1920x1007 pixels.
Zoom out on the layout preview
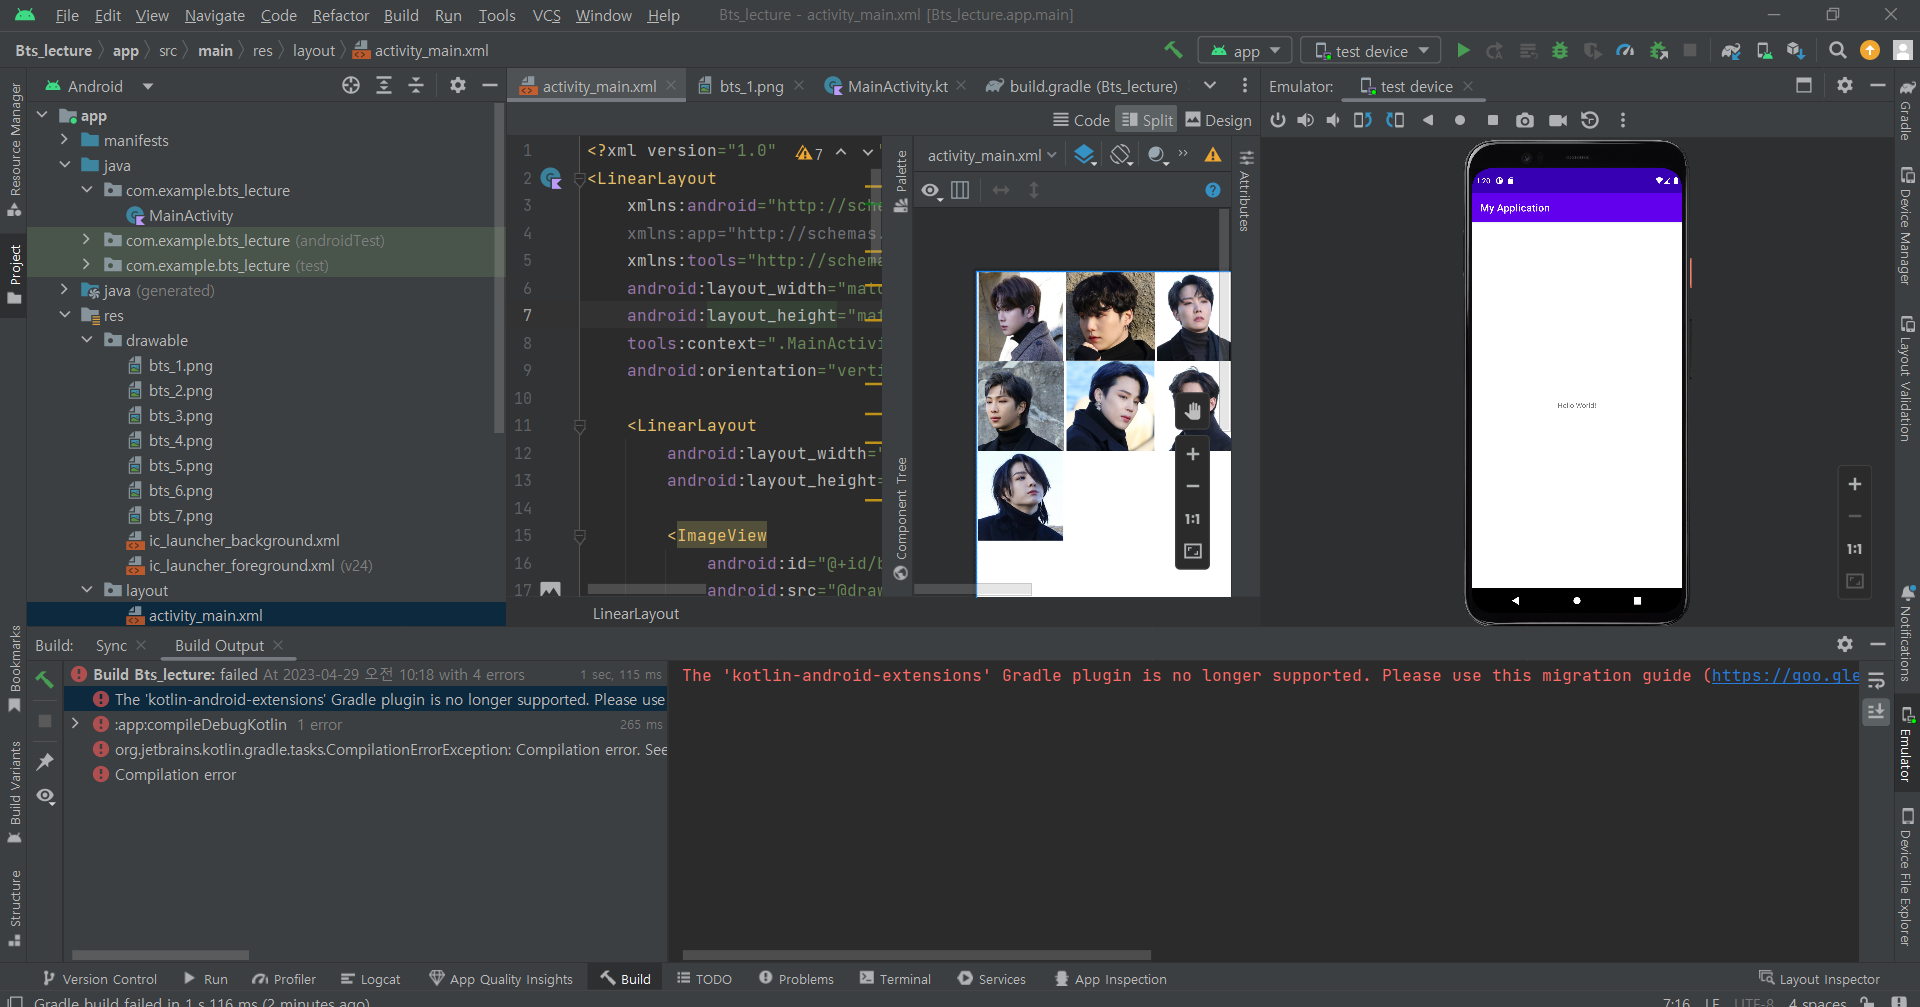pos(1192,486)
